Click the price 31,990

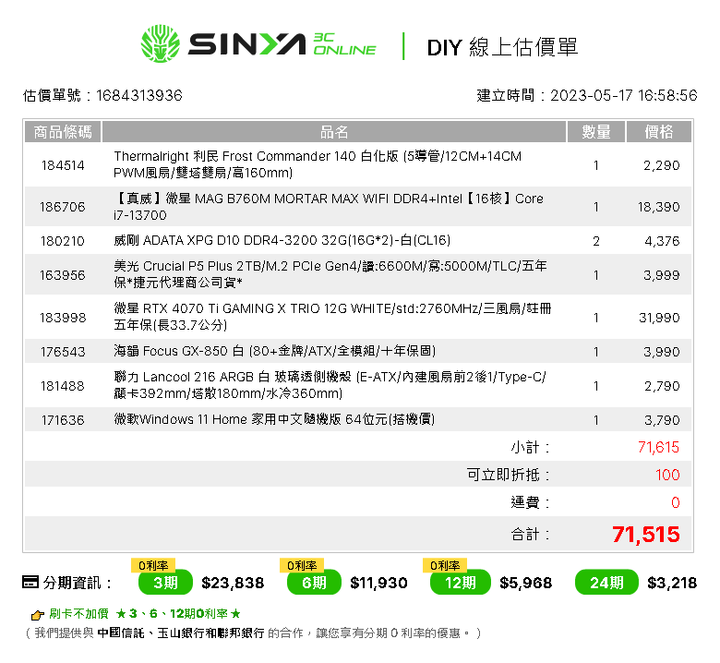(x=659, y=318)
